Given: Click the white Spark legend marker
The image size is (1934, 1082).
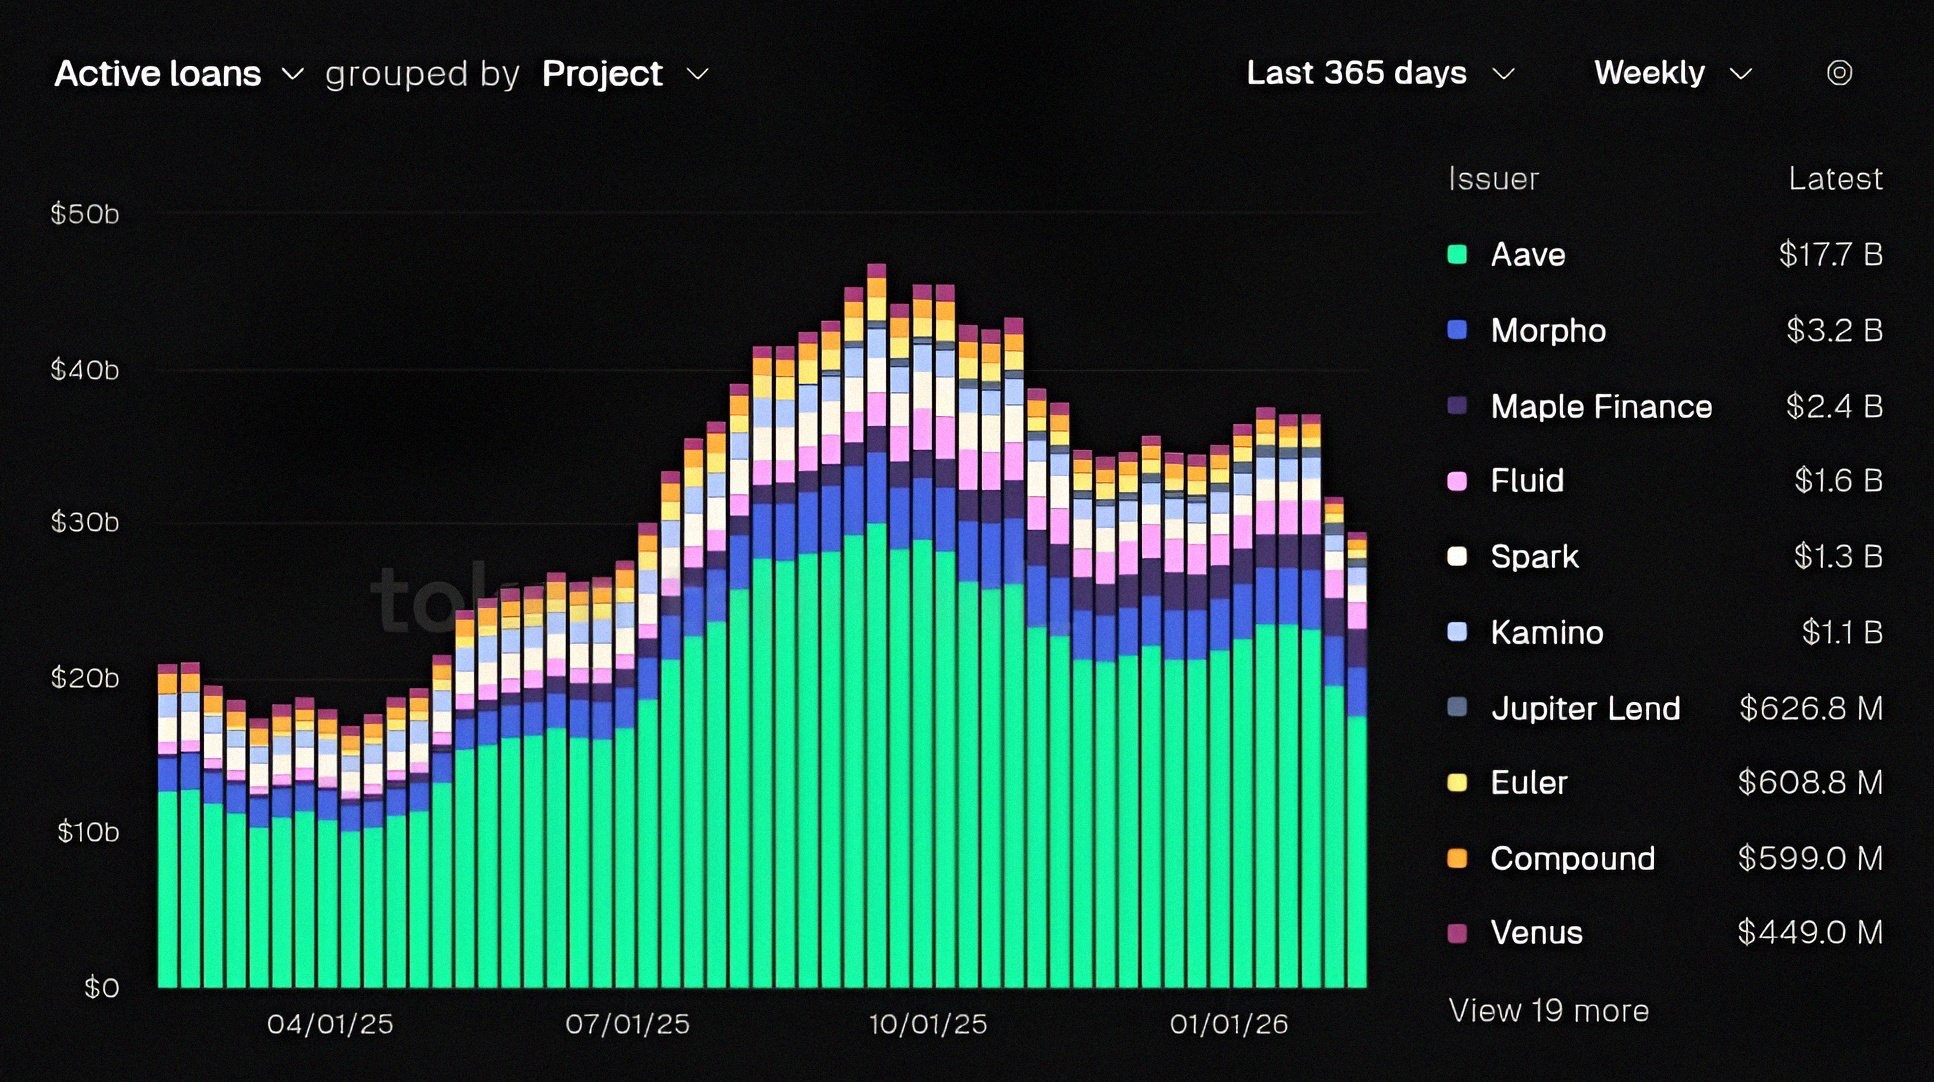Looking at the screenshot, I should pyautogui.click(x=1457, y=556).
